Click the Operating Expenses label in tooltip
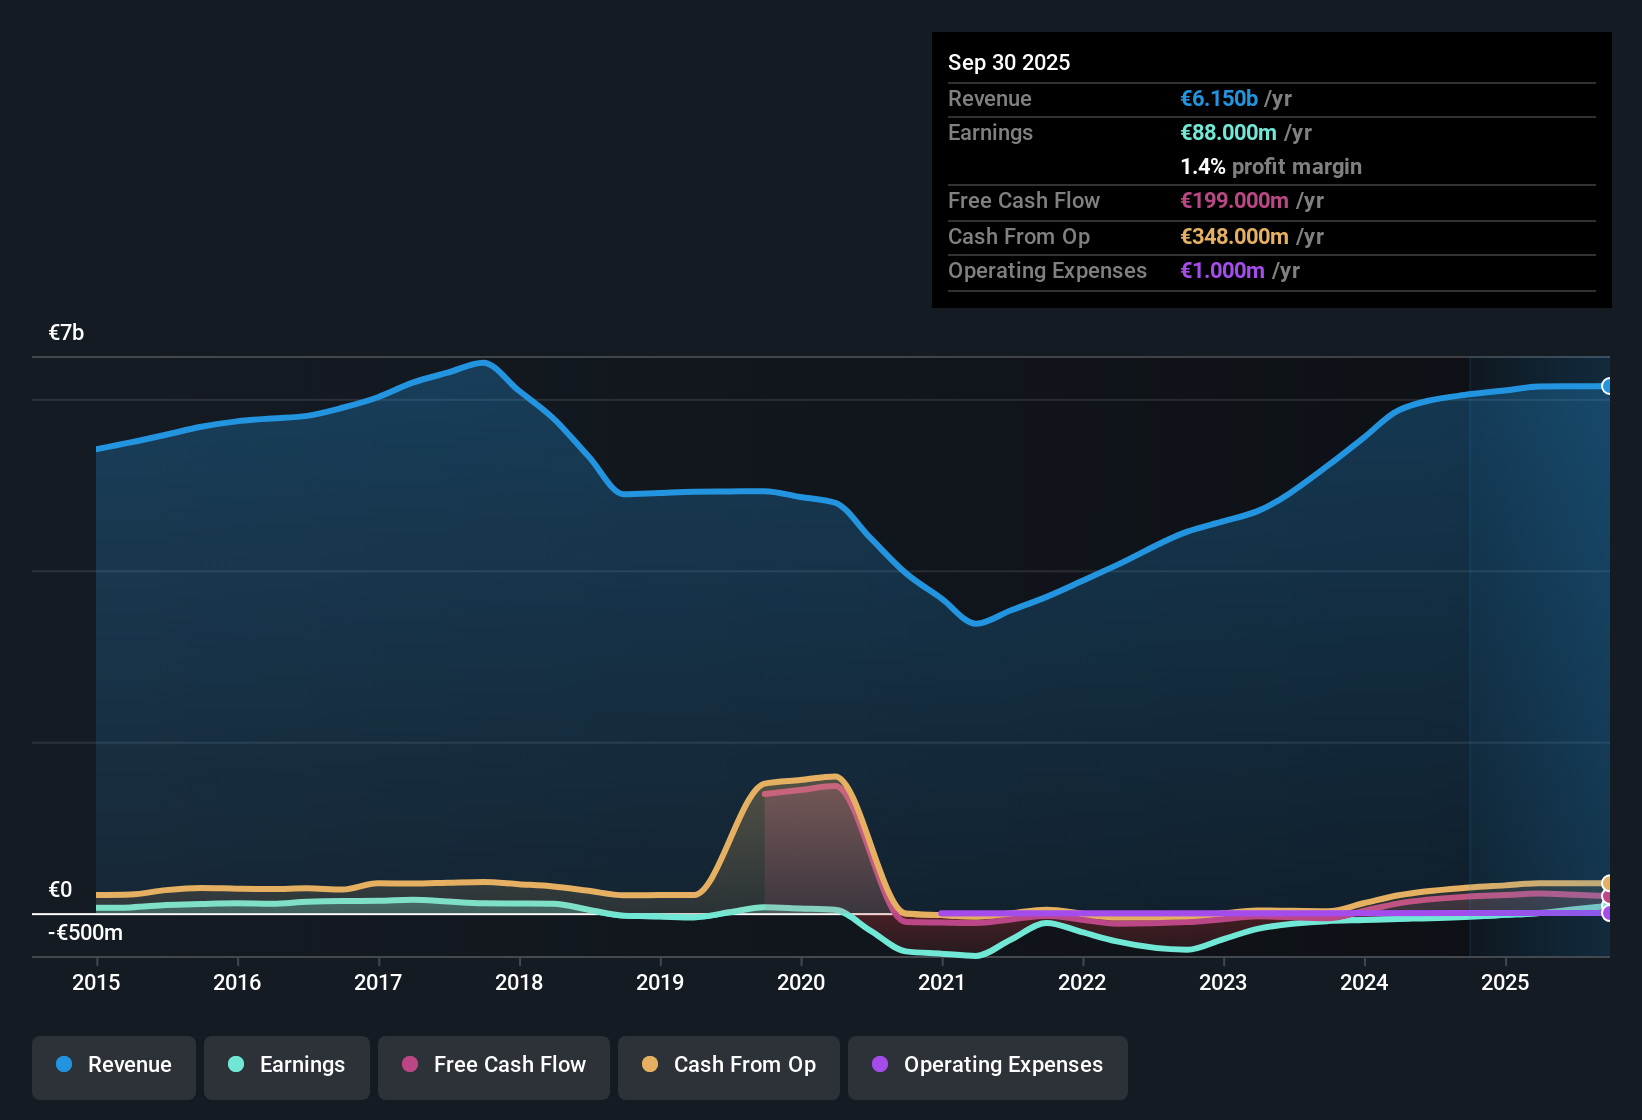The width and height of the screenshot is (1642, 1120). [x=1047, y=271]
